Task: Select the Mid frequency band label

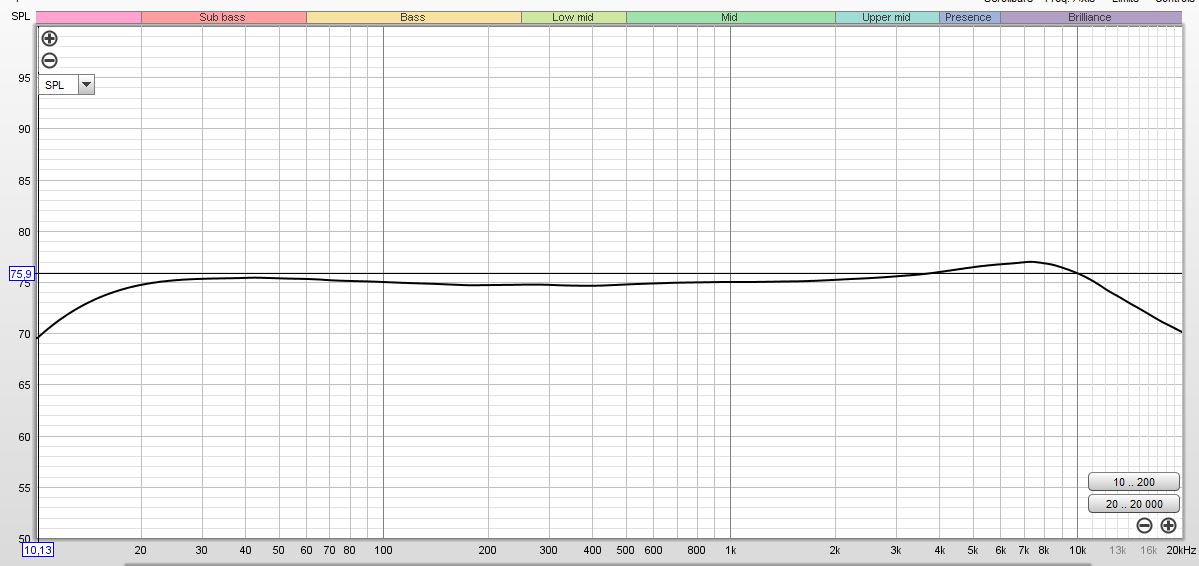Action: 730,17
